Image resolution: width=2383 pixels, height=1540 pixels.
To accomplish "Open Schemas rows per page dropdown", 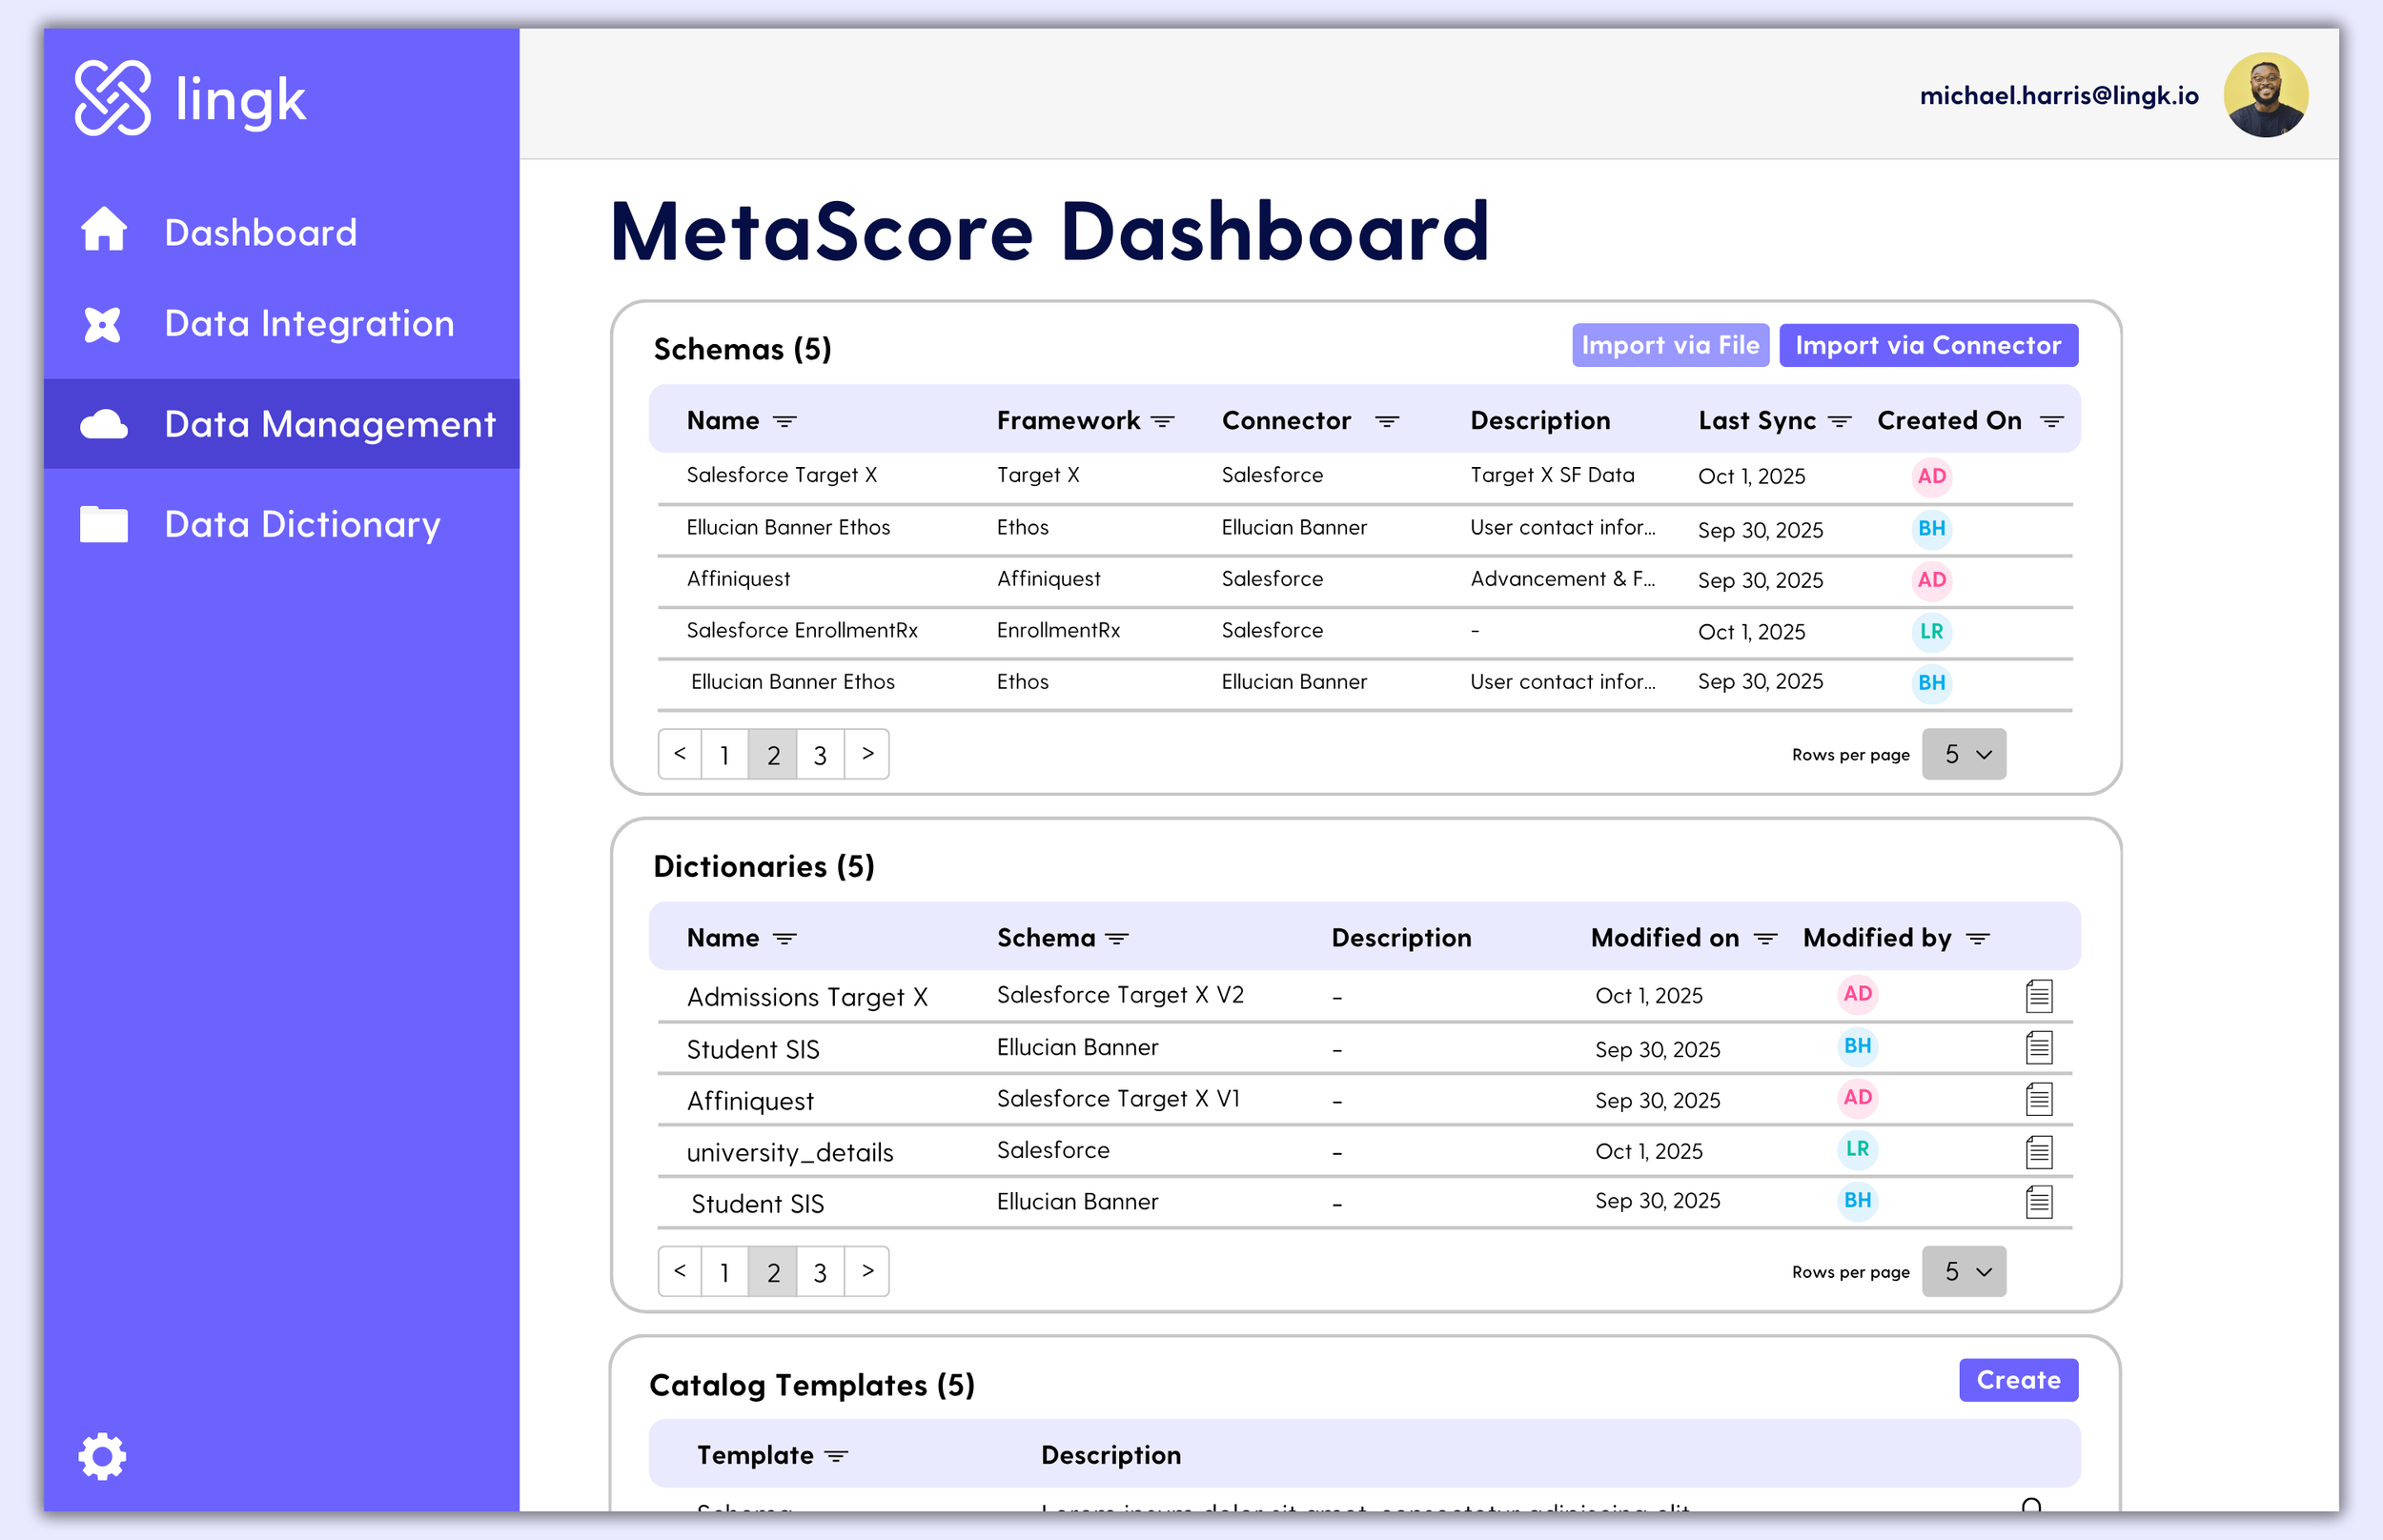I will pyautogui.click(x=1963, y=754).
